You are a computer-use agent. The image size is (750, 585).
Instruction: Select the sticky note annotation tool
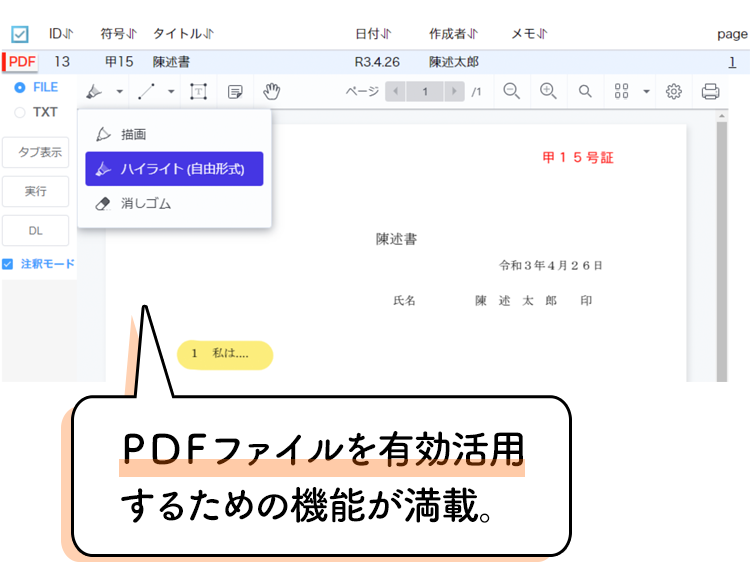click(x=235, y=91)
